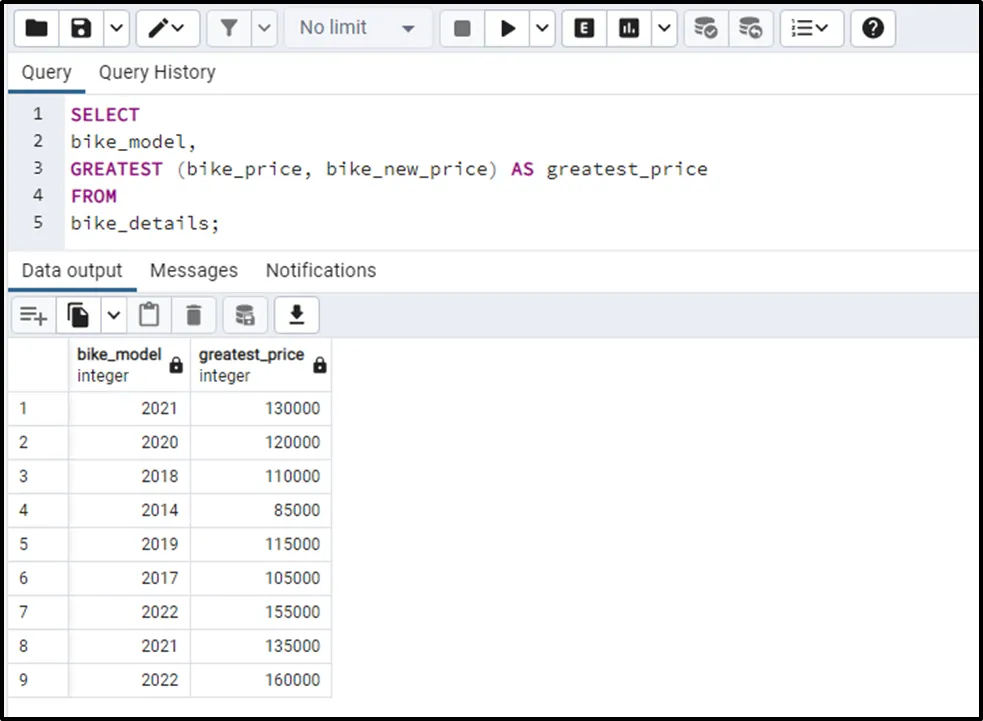Open the Help question mark icon
Viewport: 983px width, 721px height.
coord(872,29)
